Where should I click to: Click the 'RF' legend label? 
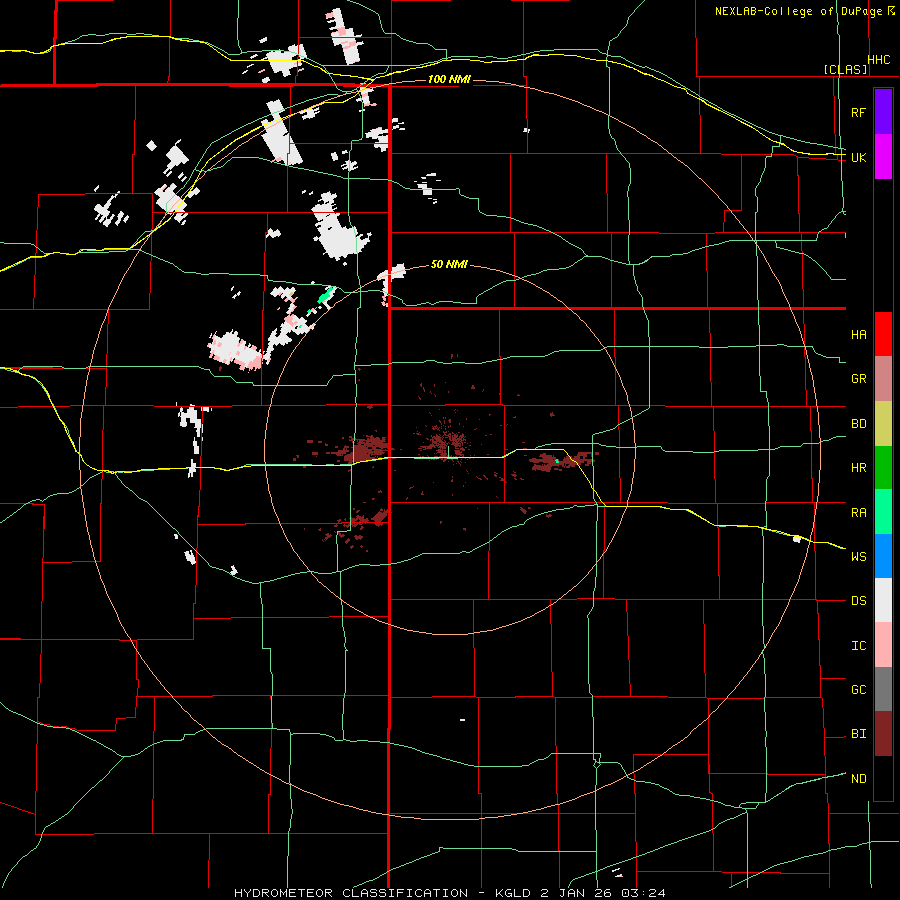pos(858,112)
